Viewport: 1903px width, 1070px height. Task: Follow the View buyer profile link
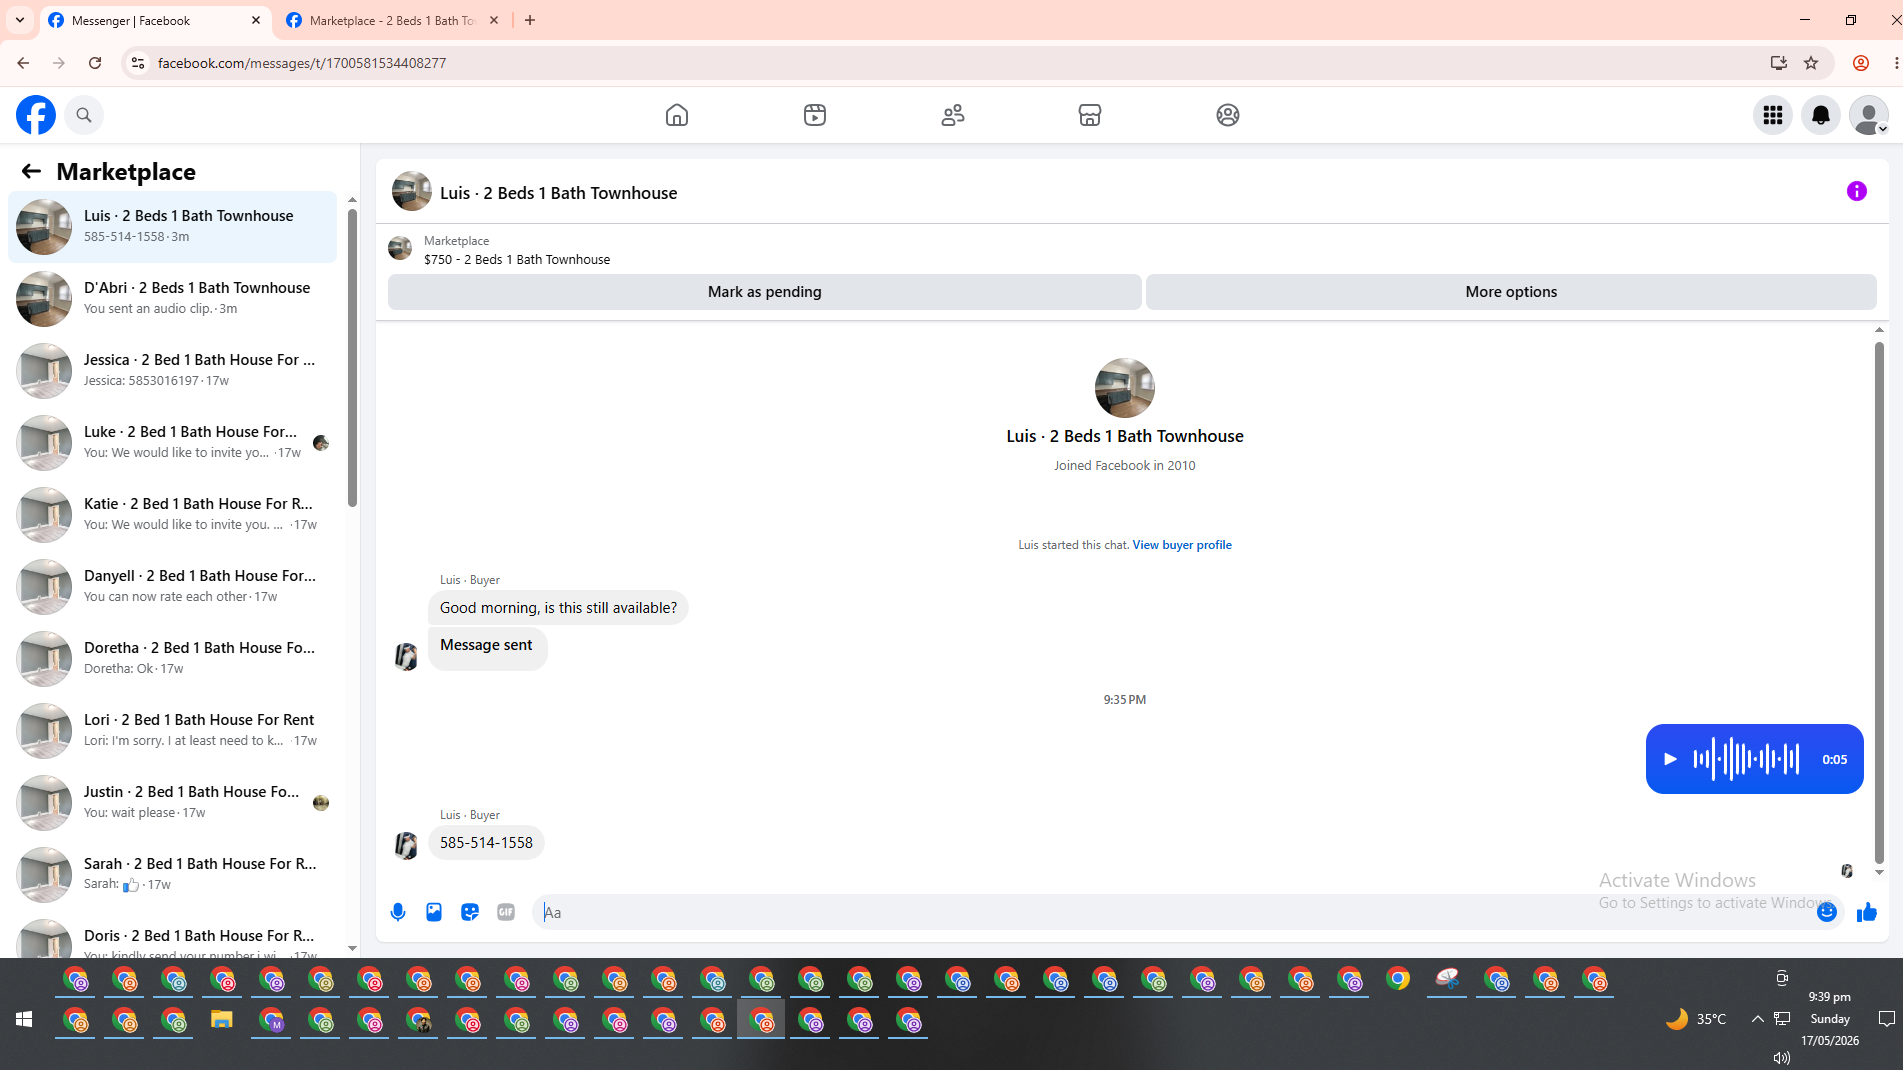click(x=1182, y=545)
